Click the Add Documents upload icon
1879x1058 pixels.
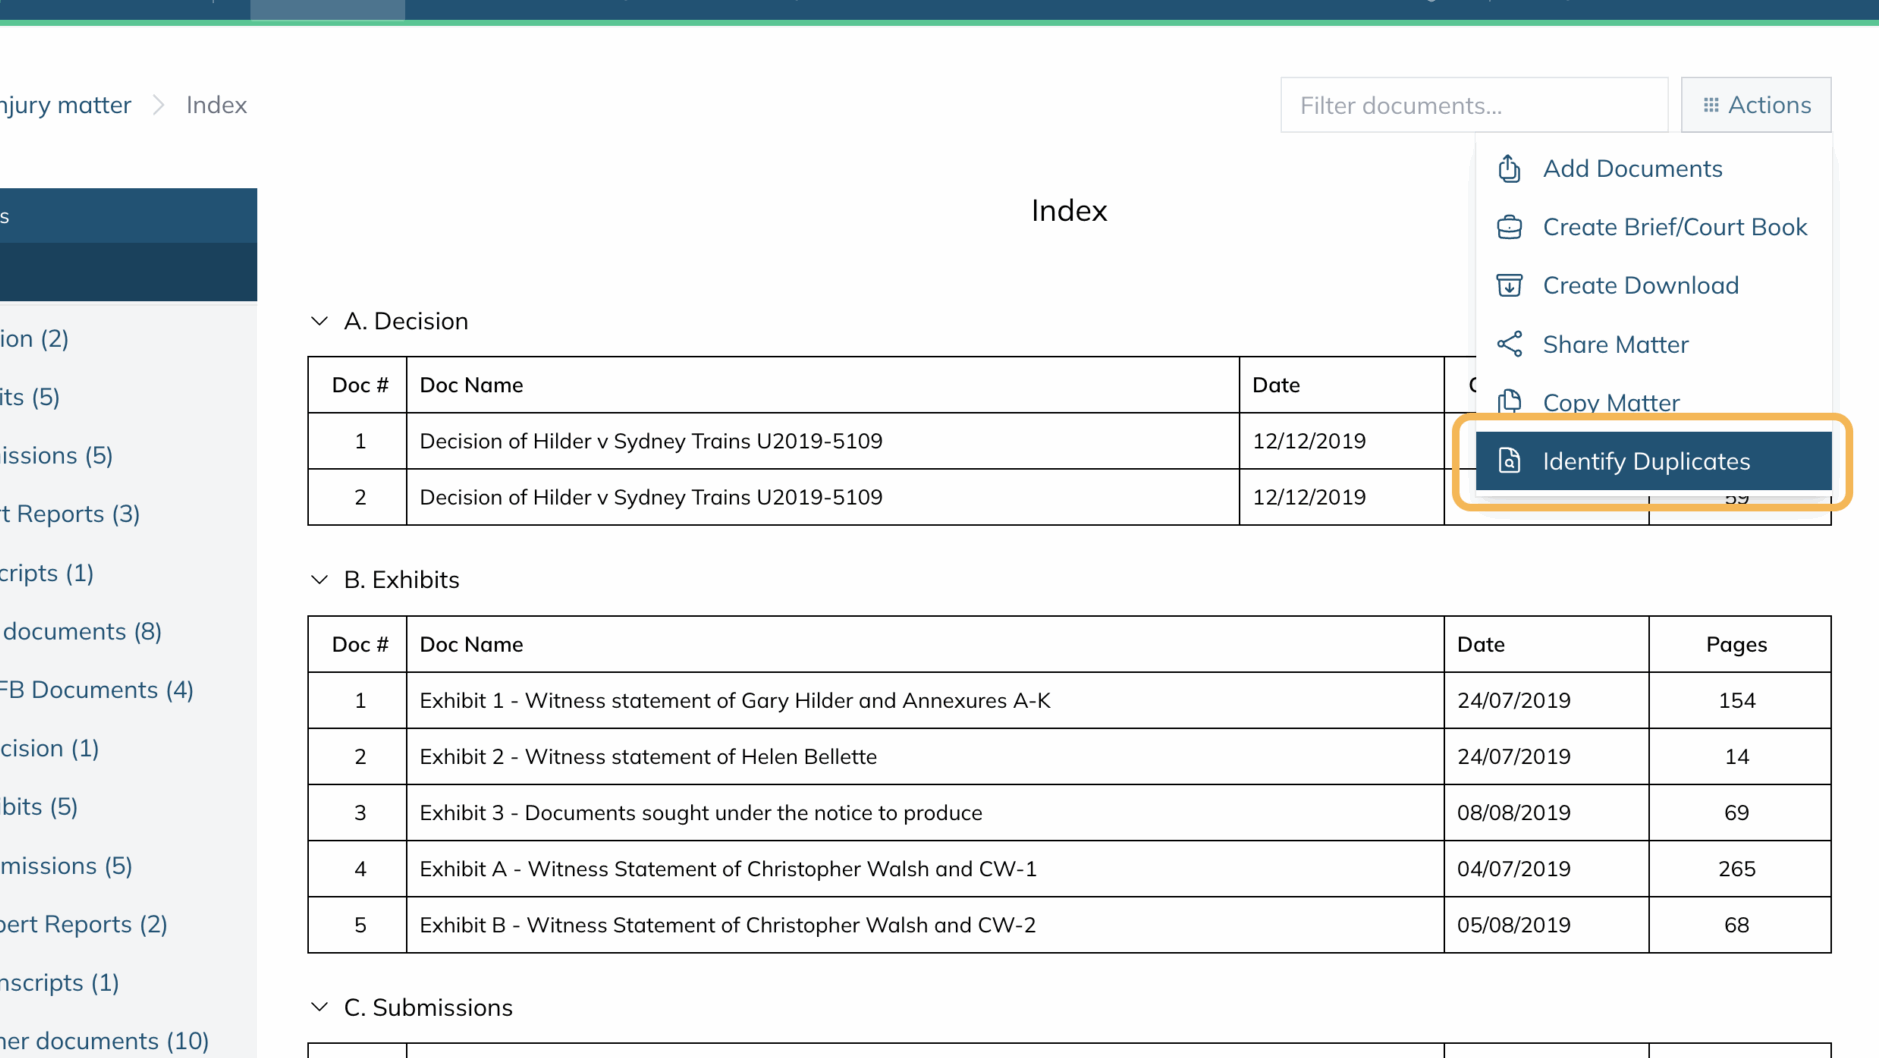click(1509, 169)
